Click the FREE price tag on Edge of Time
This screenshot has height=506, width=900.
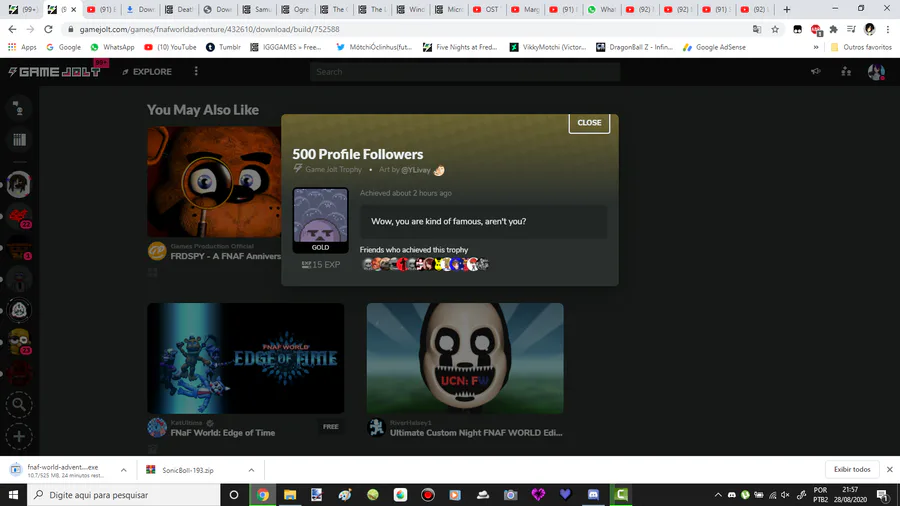331,427
